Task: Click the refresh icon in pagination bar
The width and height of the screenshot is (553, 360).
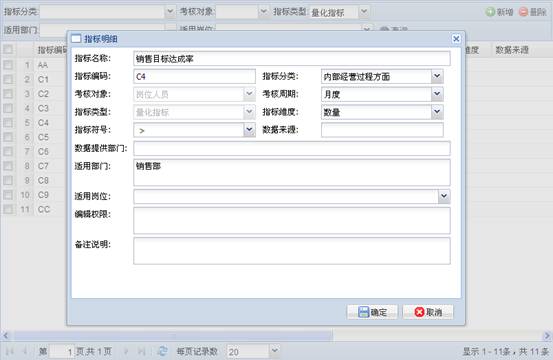Action: coord(162,351)
